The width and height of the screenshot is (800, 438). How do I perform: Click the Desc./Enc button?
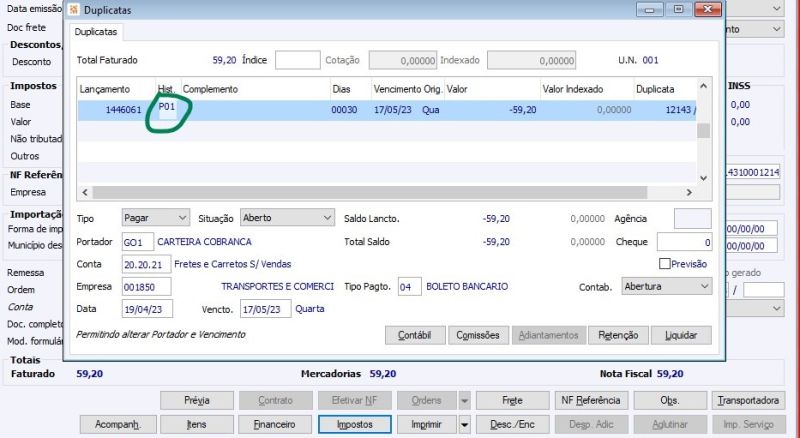pyautogui.click(x=512, y=424)
